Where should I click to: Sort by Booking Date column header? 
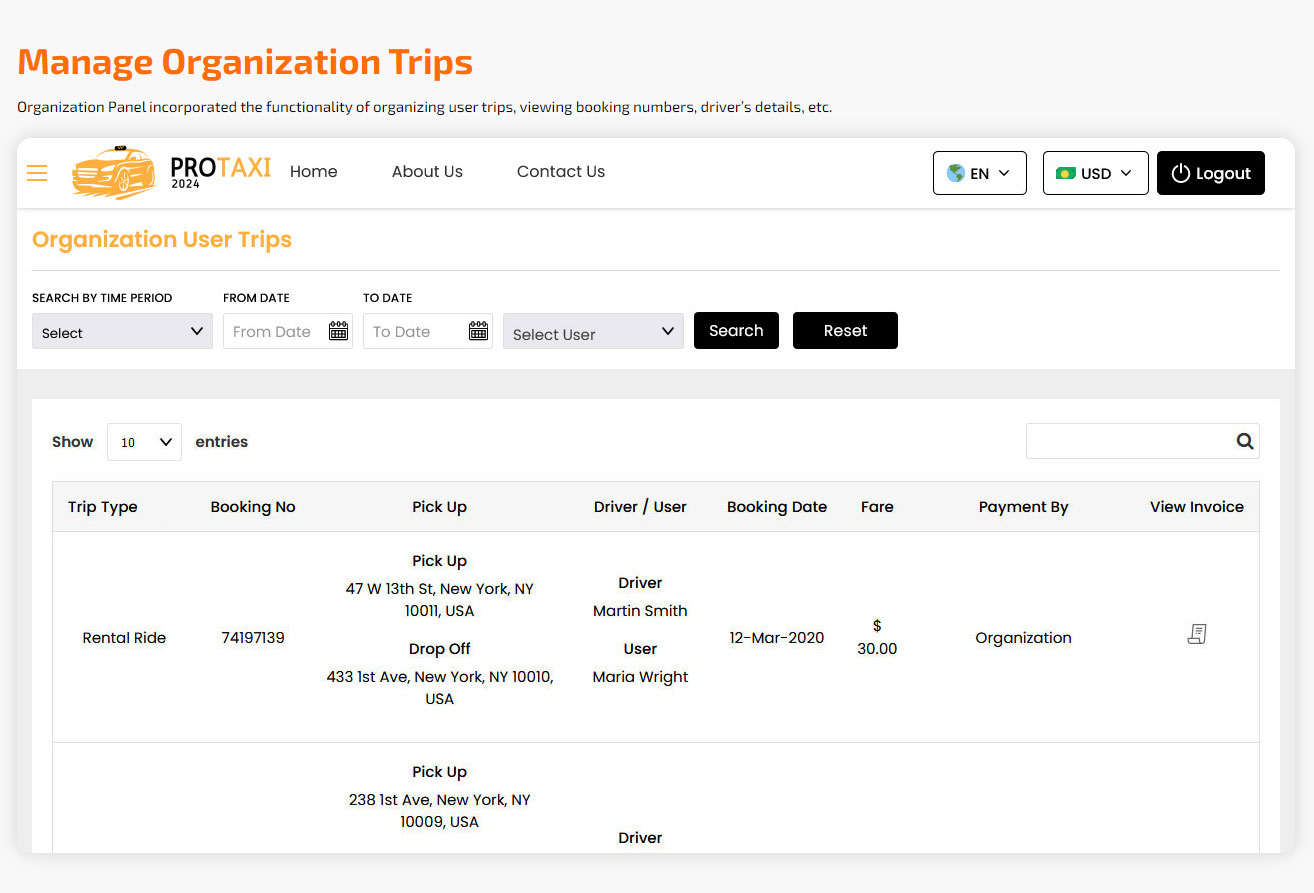777,507
